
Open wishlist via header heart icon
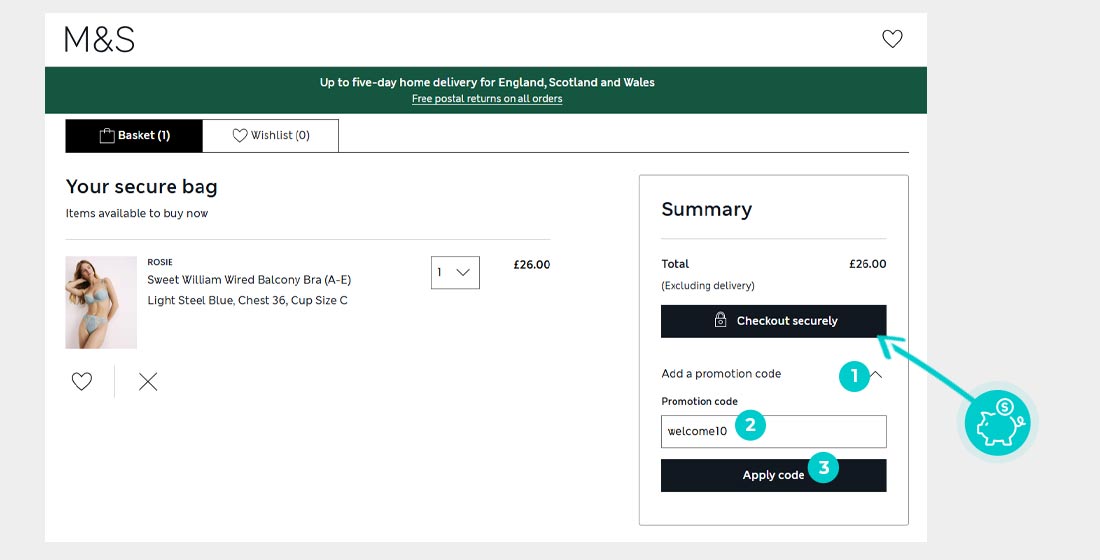892,39
